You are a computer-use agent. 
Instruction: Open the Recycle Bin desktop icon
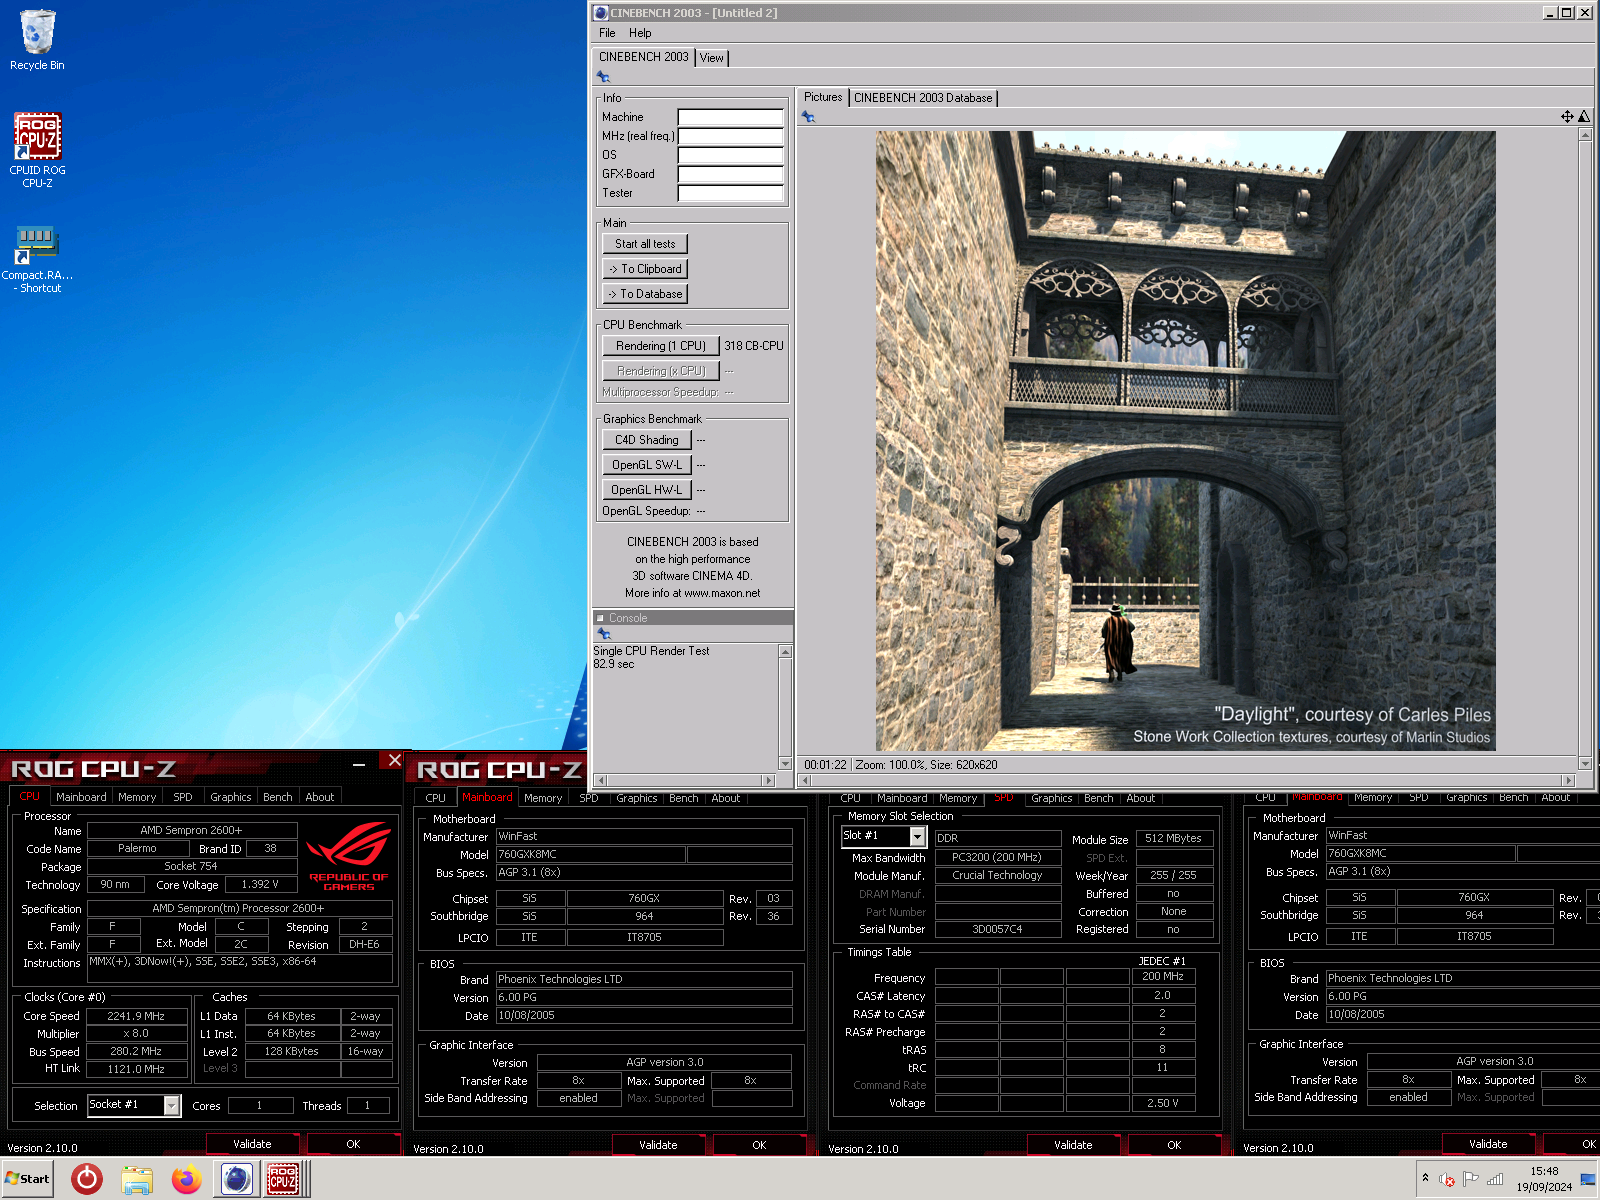click(x=37, y=40)
